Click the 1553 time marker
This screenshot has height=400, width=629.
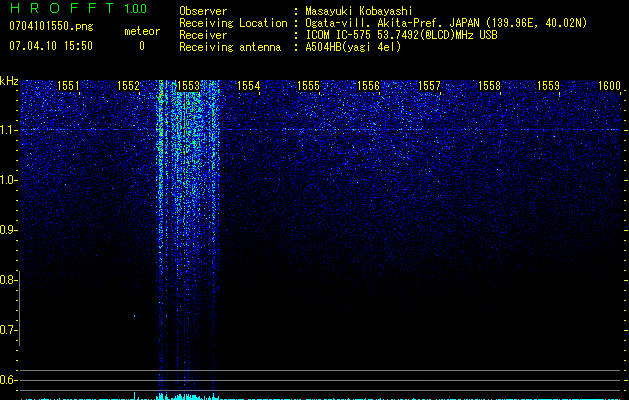[x=188, y=86]
